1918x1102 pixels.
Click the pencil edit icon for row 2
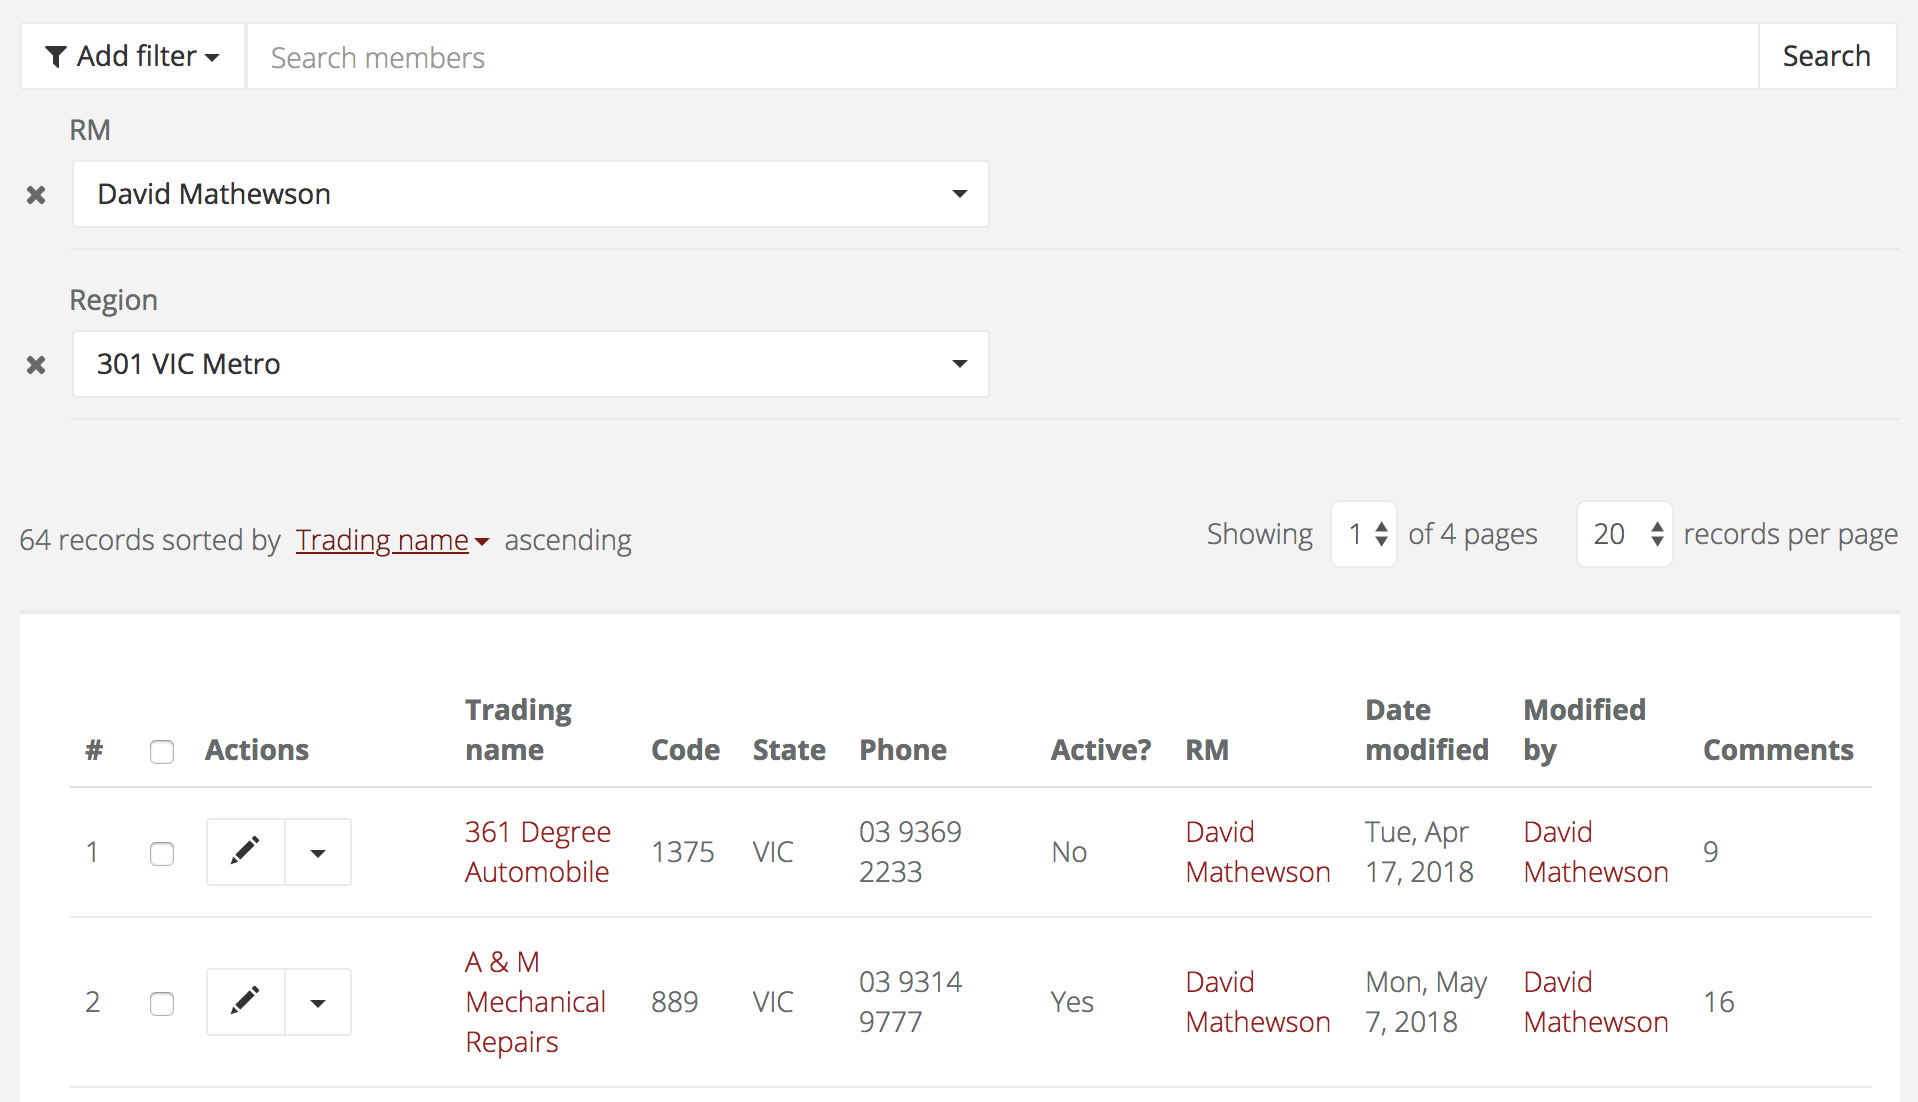click(245, 1002)
